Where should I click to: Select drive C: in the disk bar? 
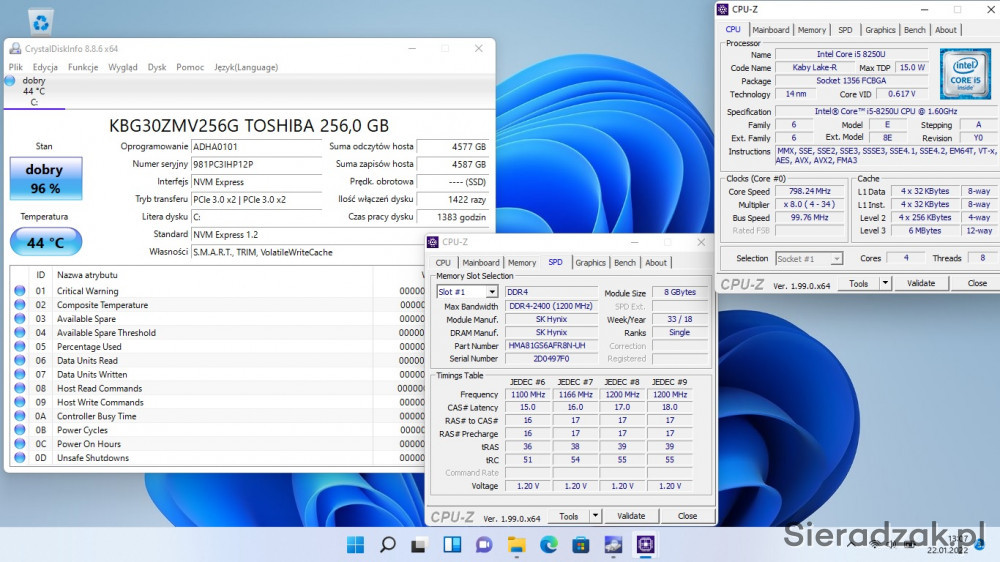click(33, 91)
